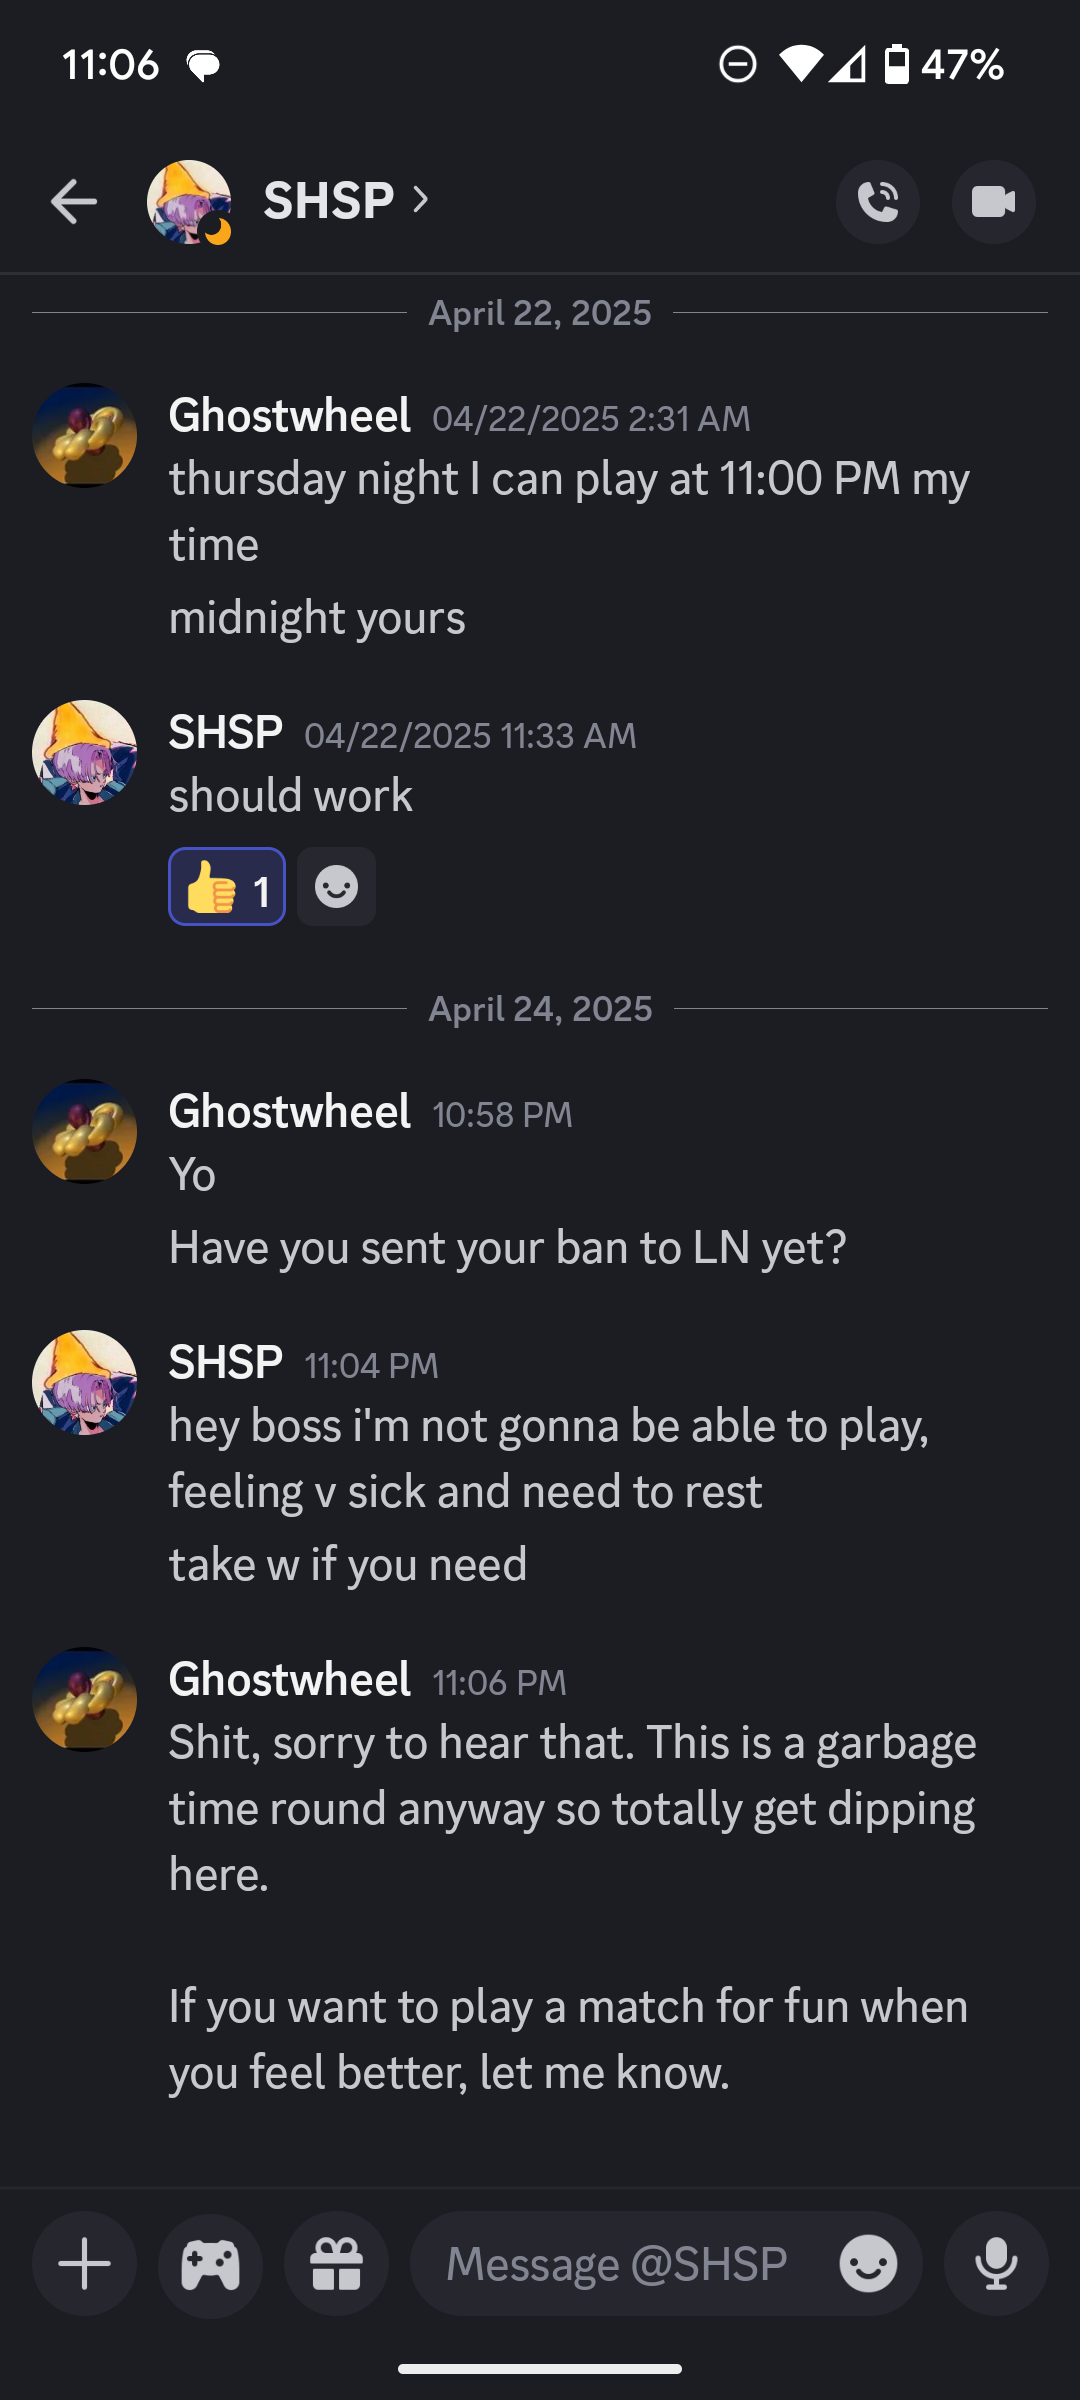Image resolution: width=1080 pixels, height=2400 pixels.
Task: Tap the 'Have you sent your ban' message
Action: coord(508,1248)
